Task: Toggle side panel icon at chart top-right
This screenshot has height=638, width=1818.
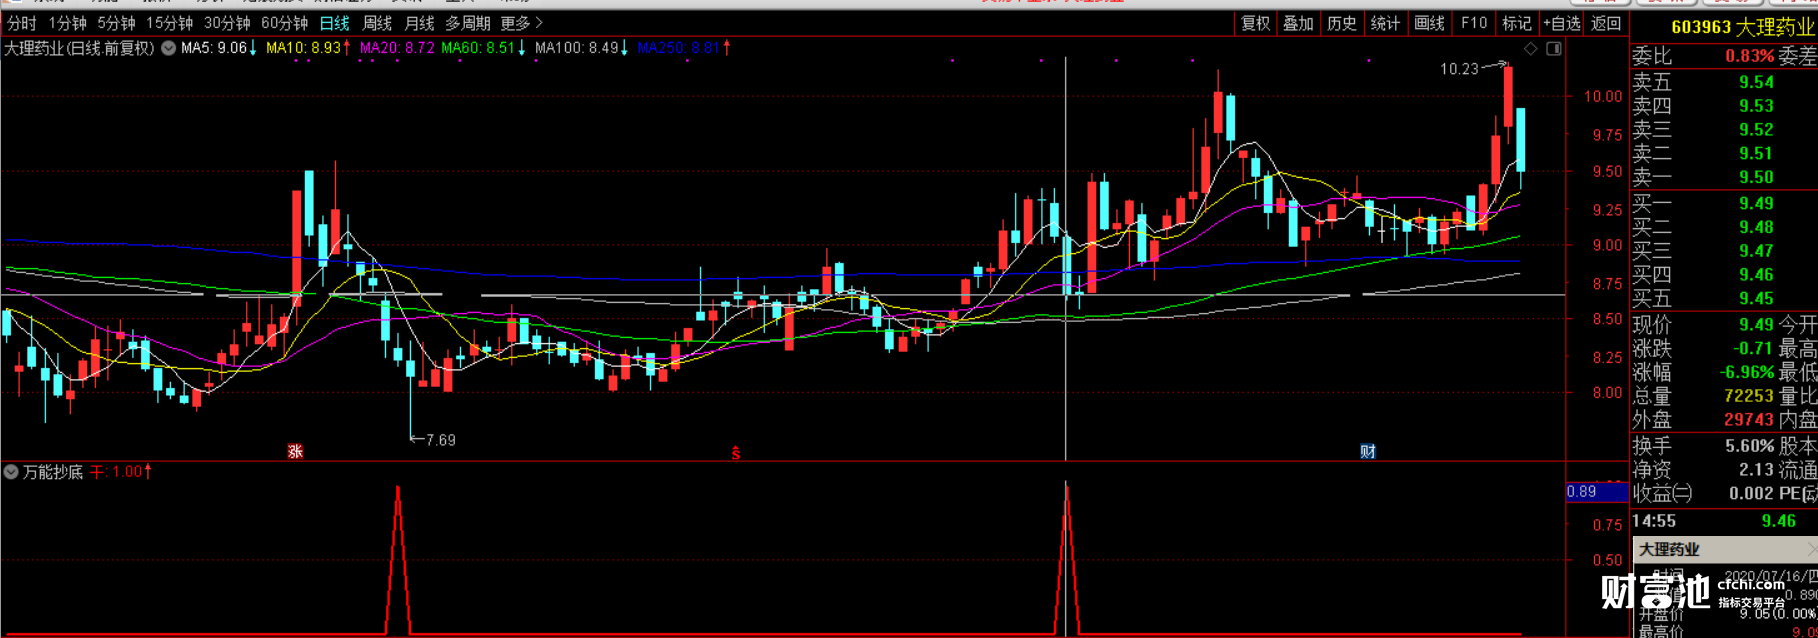Action: click(1554, 49)
